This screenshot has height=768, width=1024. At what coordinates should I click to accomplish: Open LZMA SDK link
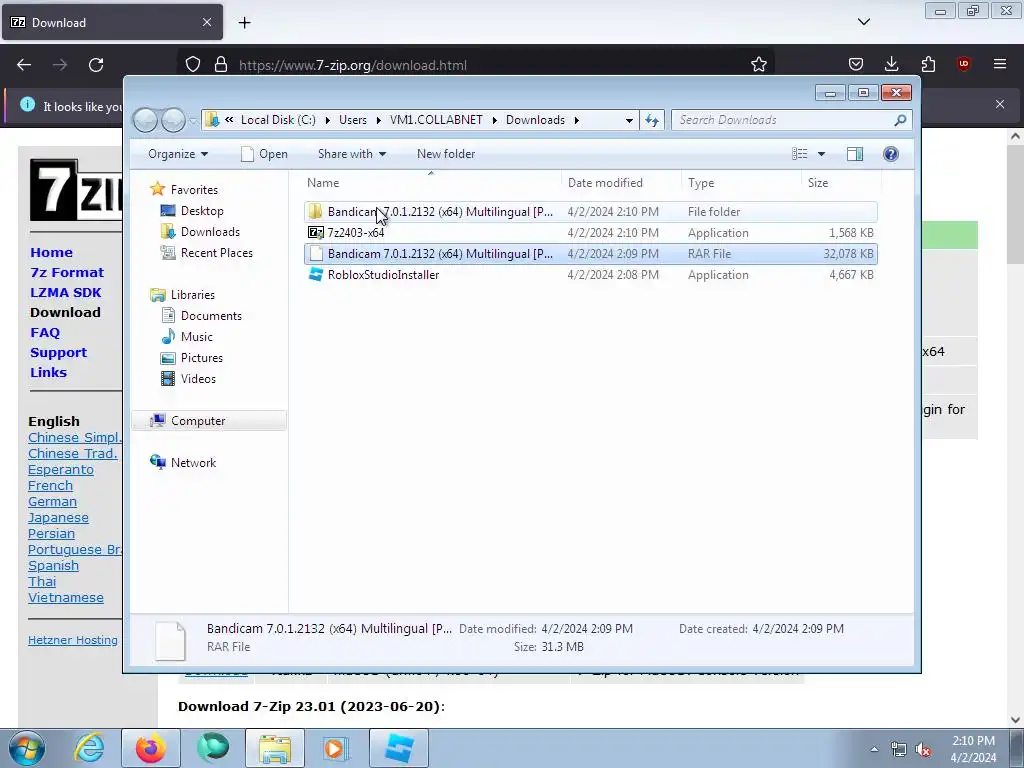(x=65, y=293)
